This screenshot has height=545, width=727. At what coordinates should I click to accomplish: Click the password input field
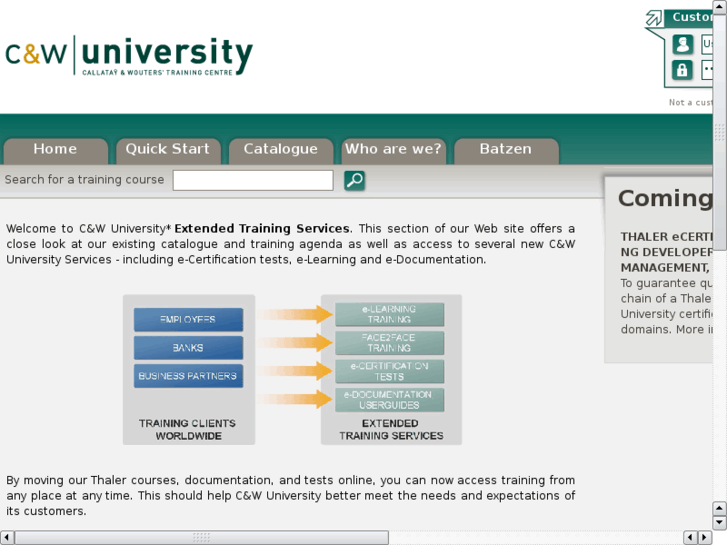click(707, 70)
